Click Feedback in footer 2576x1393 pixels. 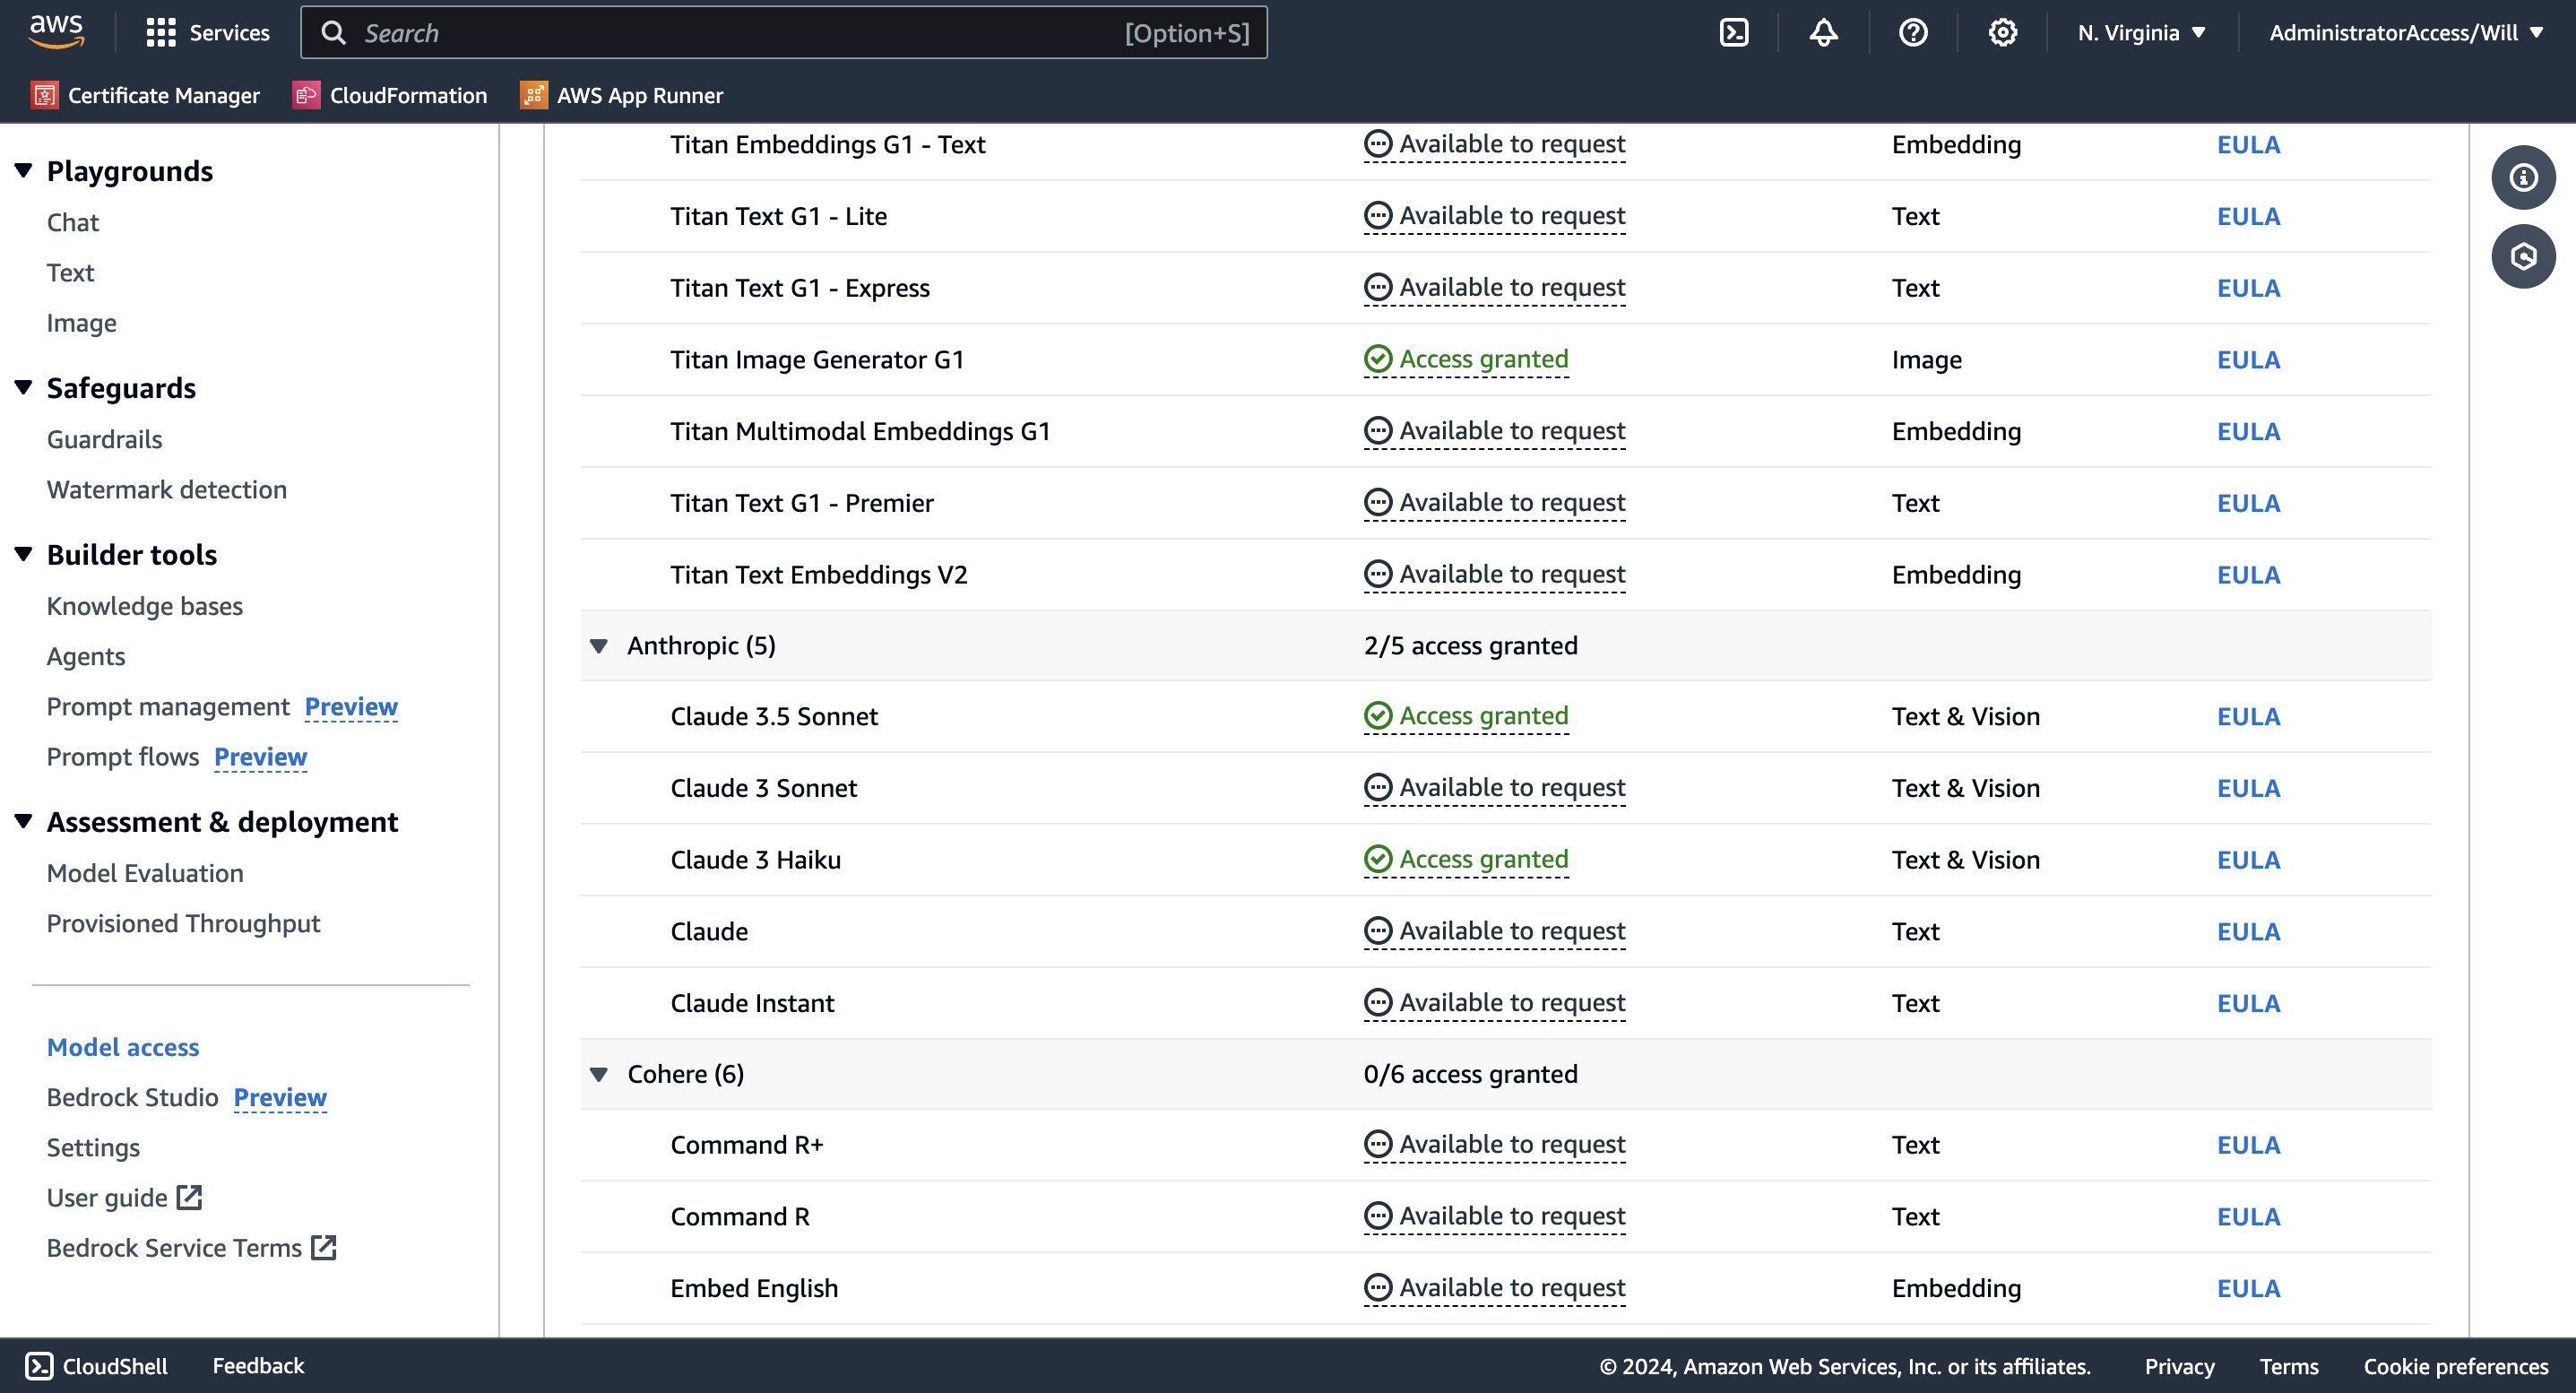coord(258,1366)
